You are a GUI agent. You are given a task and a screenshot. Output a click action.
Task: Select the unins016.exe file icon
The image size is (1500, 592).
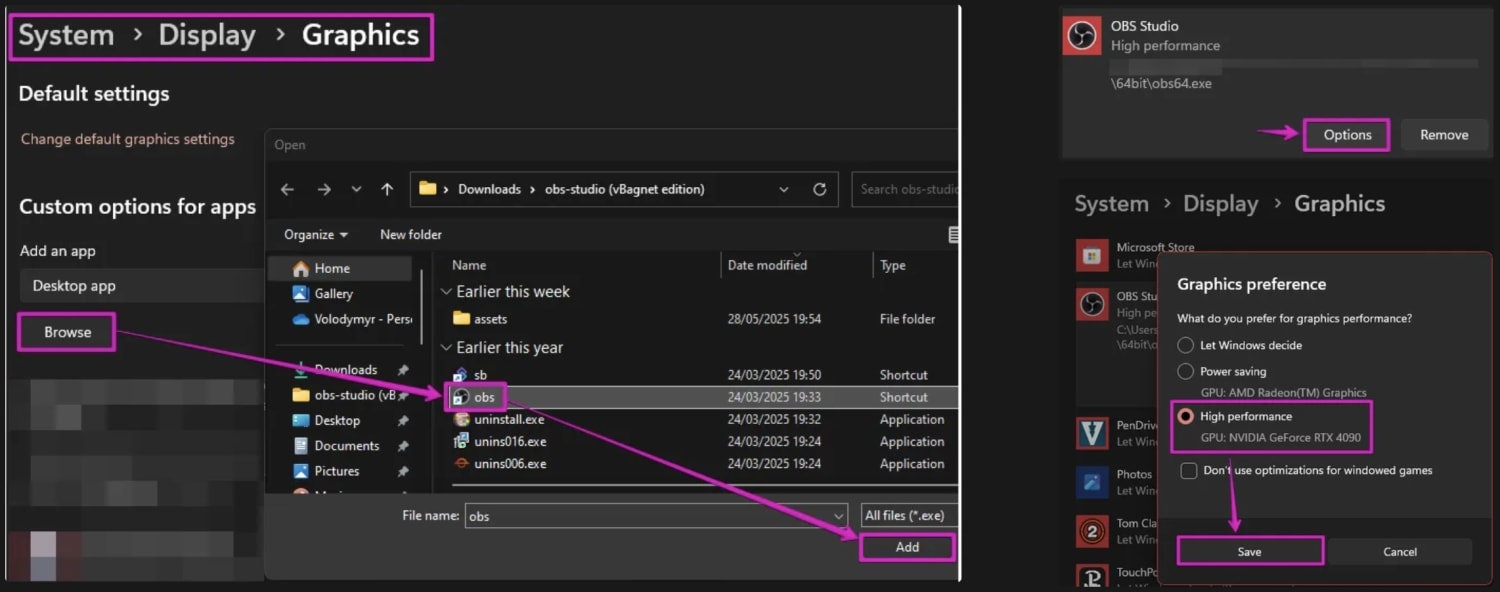pos(461,441)
